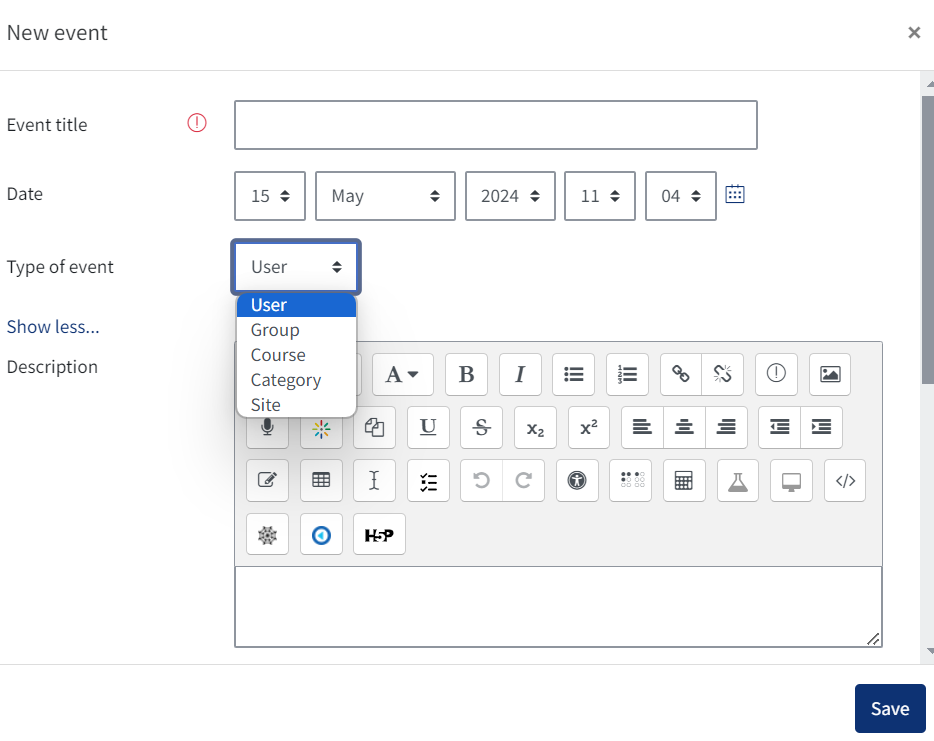Open the year dropdown showing 2024
This screenshot has height=741, width=934.
coord(510,196)
